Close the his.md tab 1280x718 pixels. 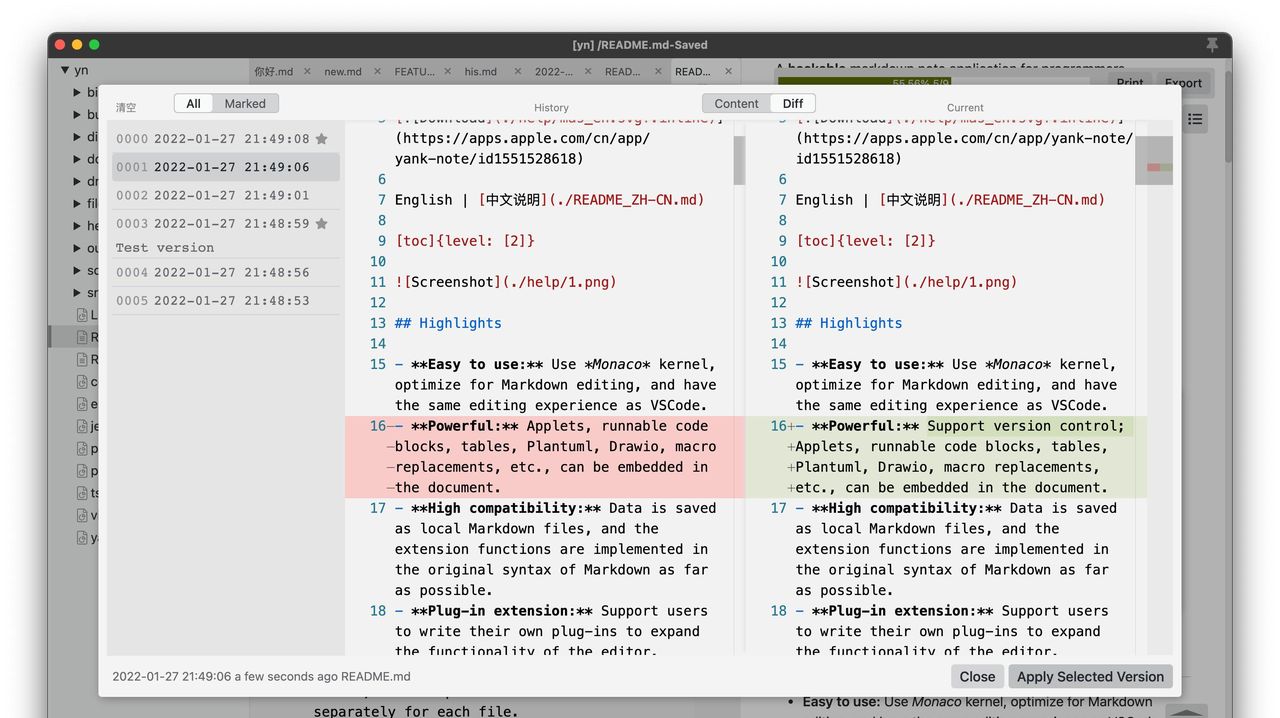[x=518, y=72]
